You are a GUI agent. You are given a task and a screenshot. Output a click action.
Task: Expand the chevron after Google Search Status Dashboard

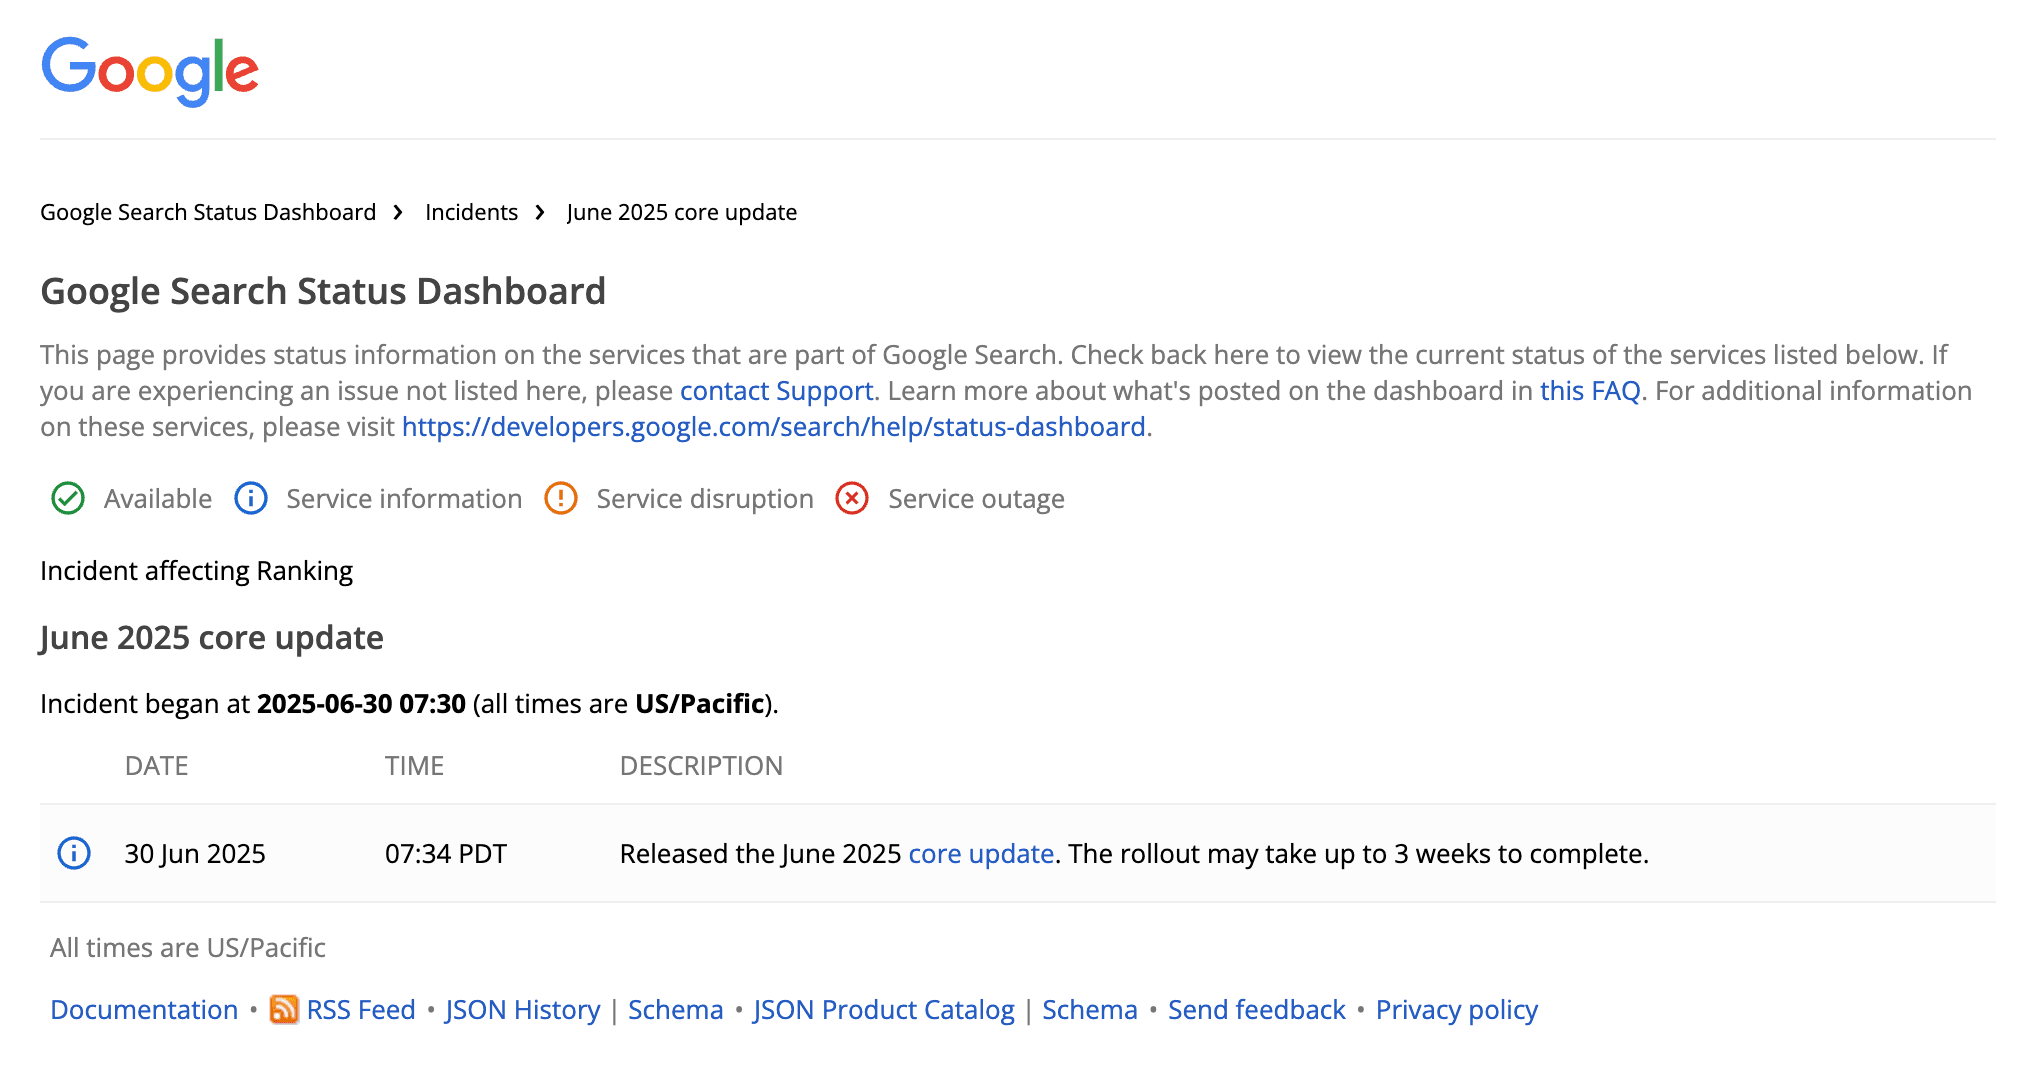point(398,212)
